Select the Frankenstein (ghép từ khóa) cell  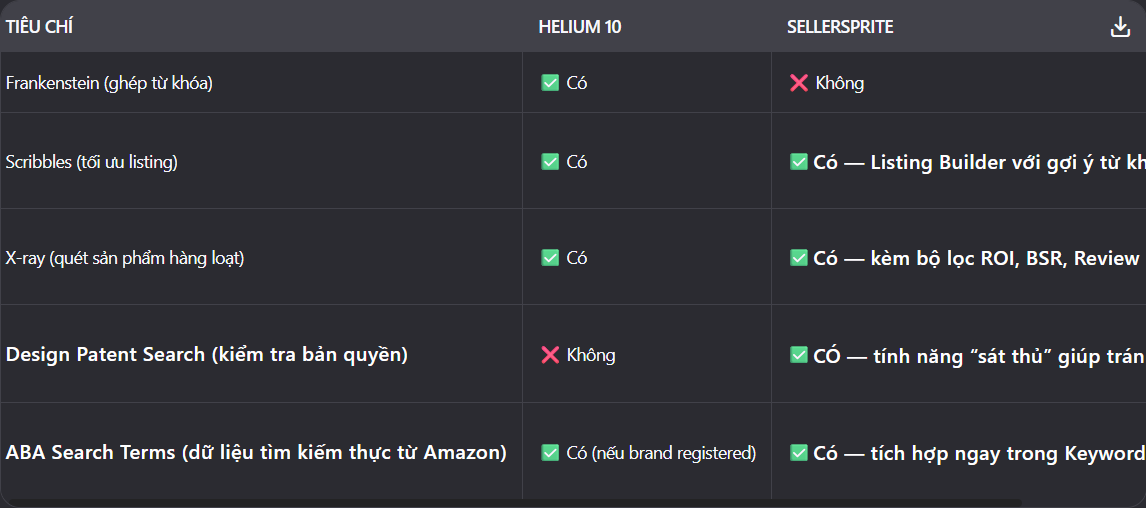[x=261, y=83]
